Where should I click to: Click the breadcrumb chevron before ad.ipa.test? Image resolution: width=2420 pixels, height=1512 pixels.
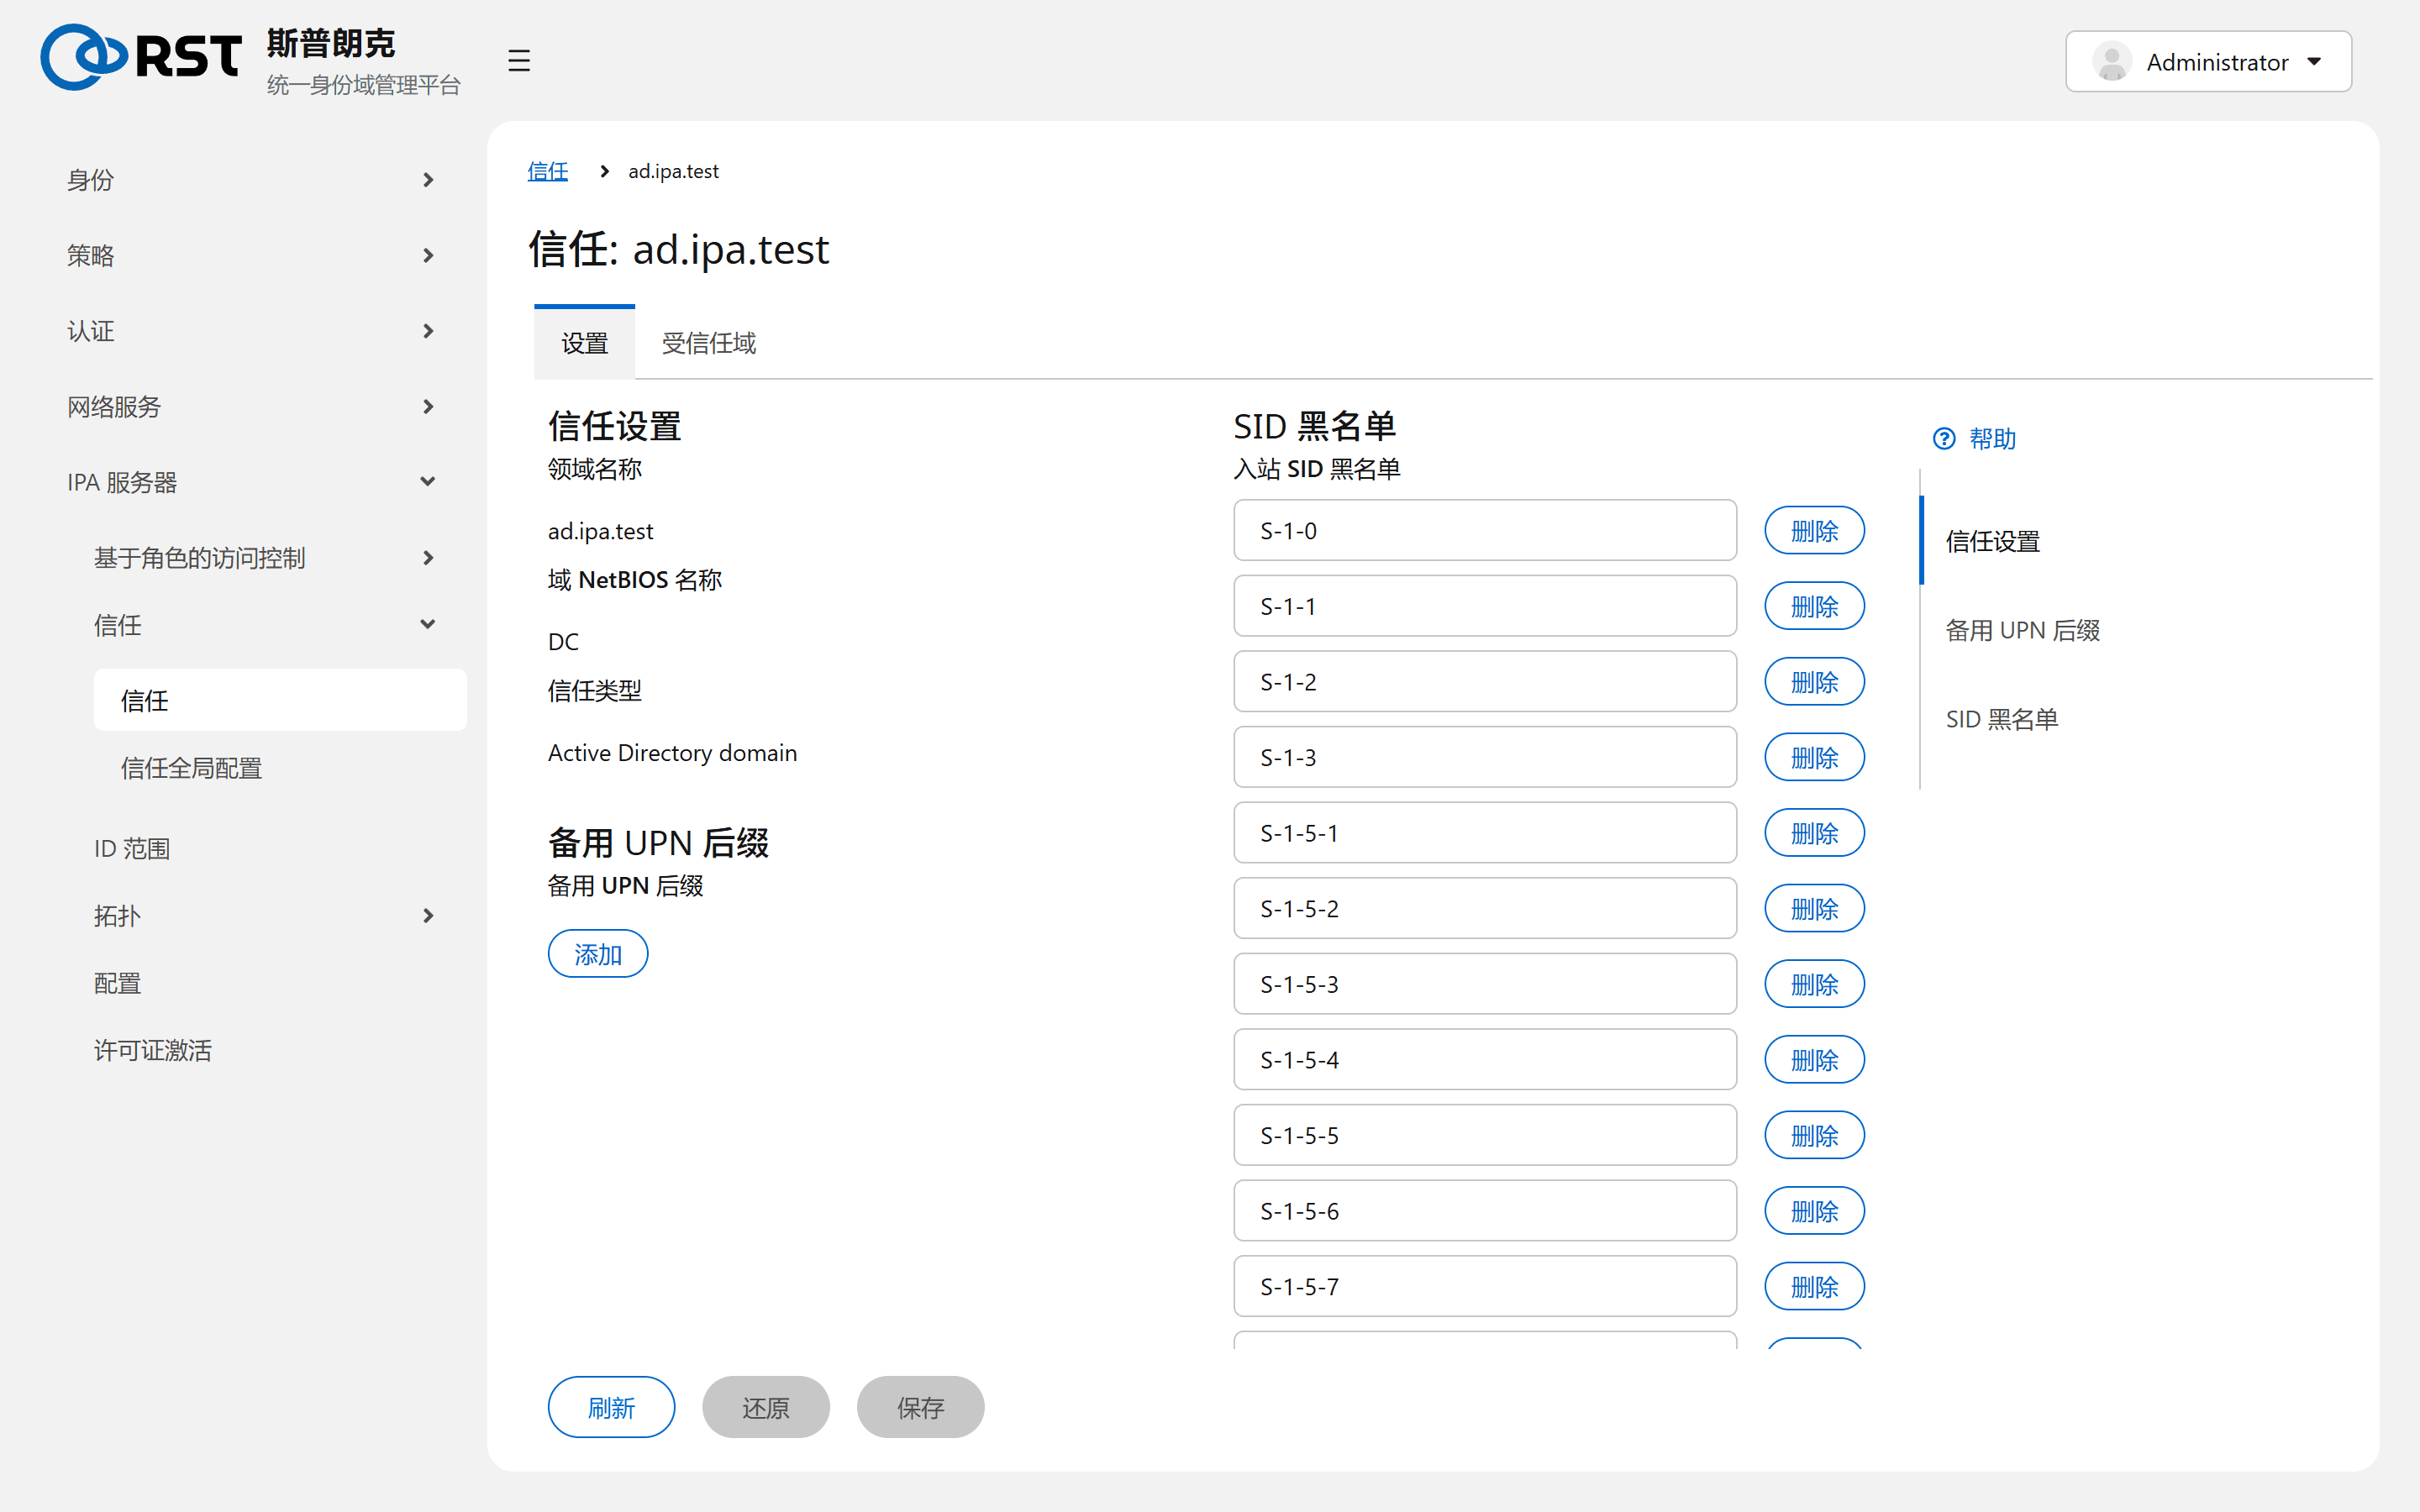tap(604, 171)
